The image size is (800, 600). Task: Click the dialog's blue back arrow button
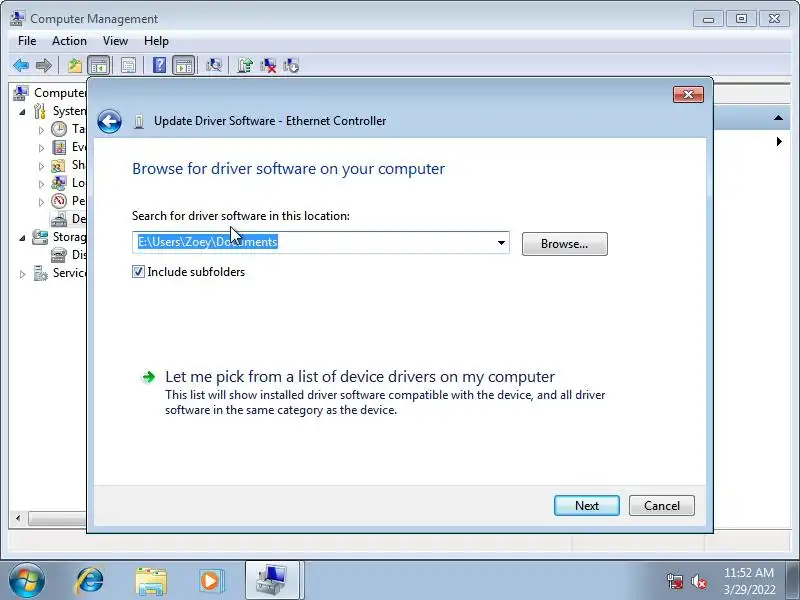tap(109, 121)
